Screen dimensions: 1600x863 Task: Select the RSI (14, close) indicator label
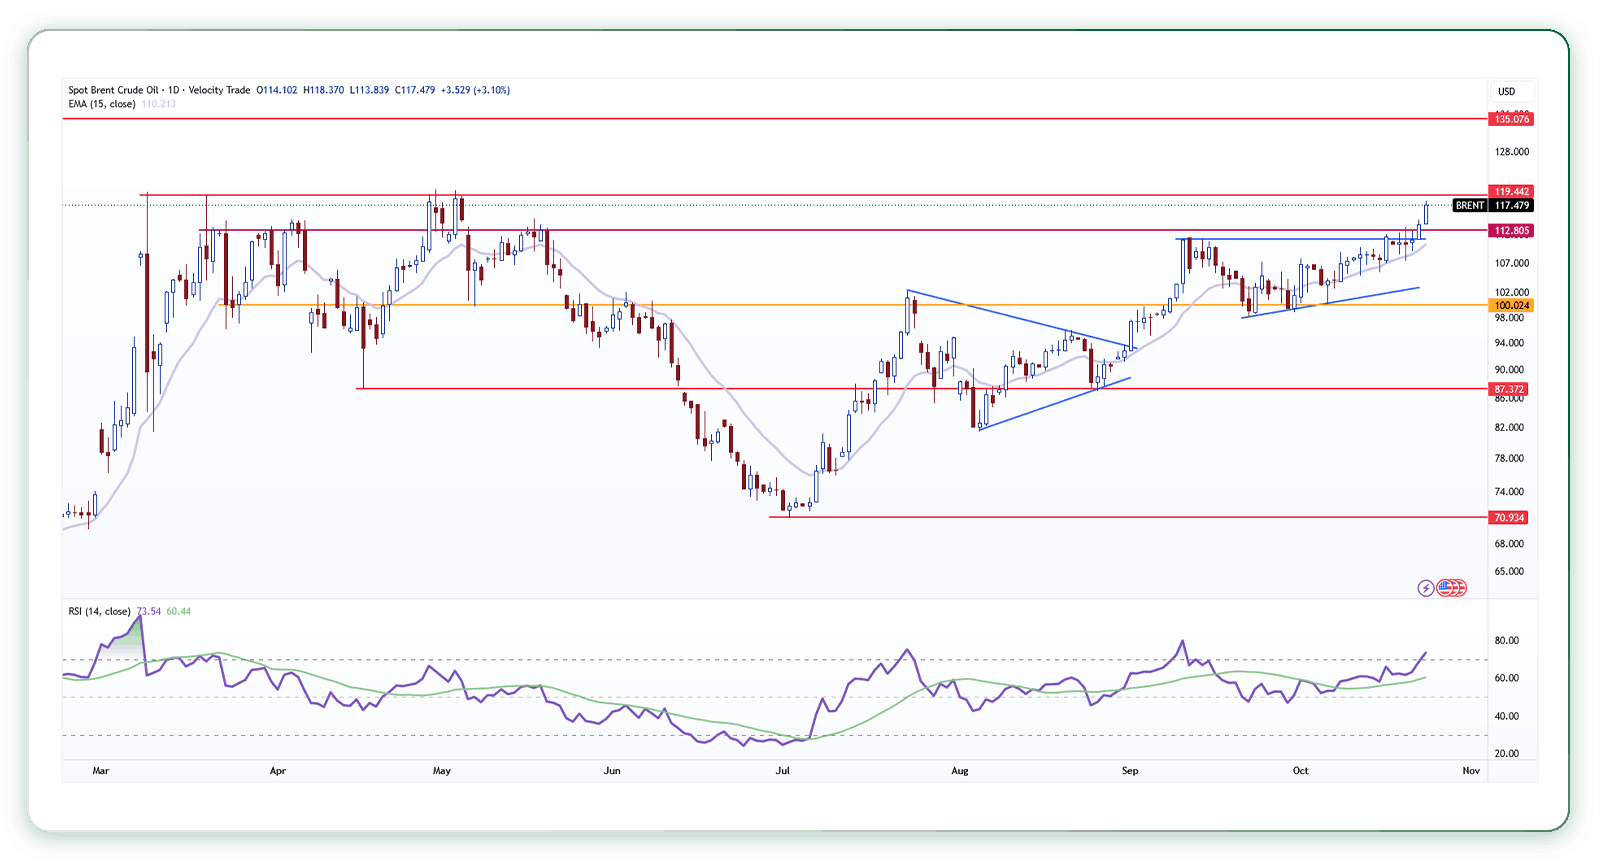tap(99, 611)
